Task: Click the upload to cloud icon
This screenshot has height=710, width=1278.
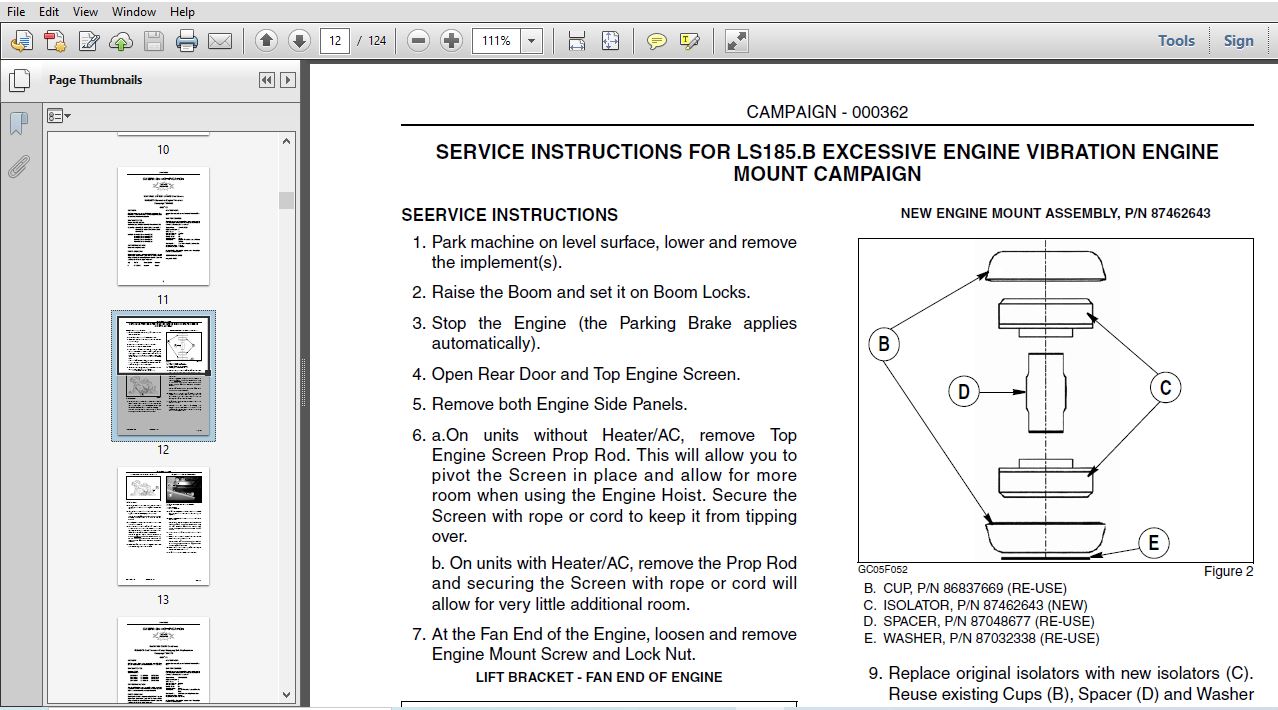Action: [121, 41]
